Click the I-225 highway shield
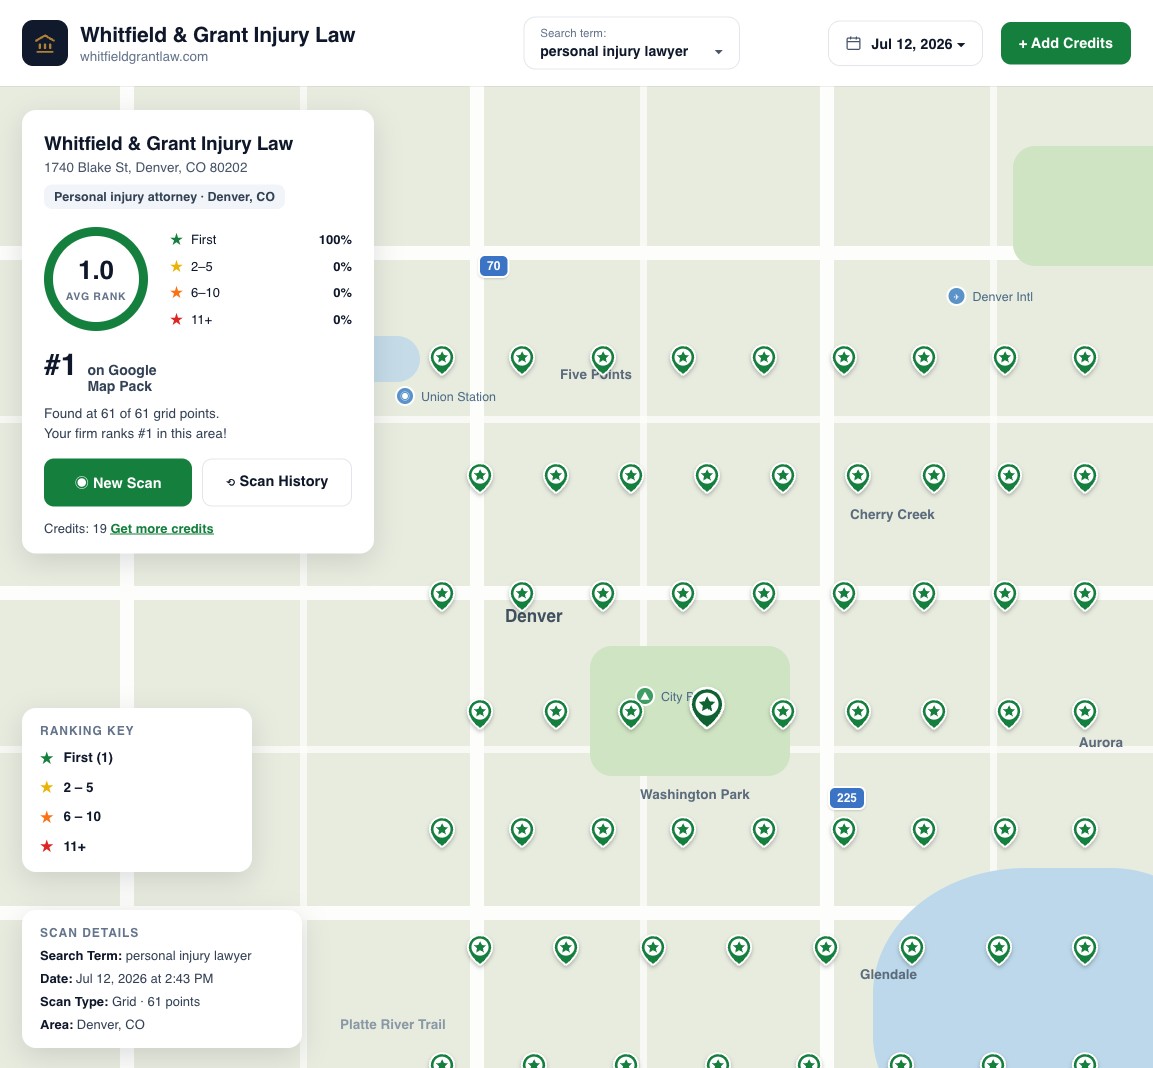This screenshot has height=1068, width=1153. 846,798
